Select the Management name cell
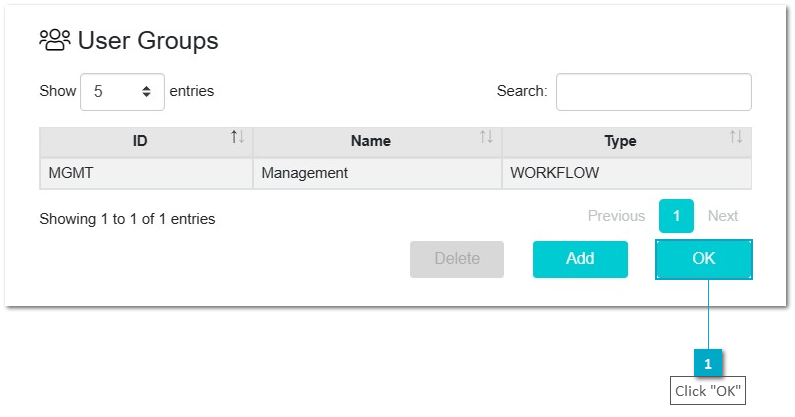Viewport: 795px width, 417px height. (377, 173)
